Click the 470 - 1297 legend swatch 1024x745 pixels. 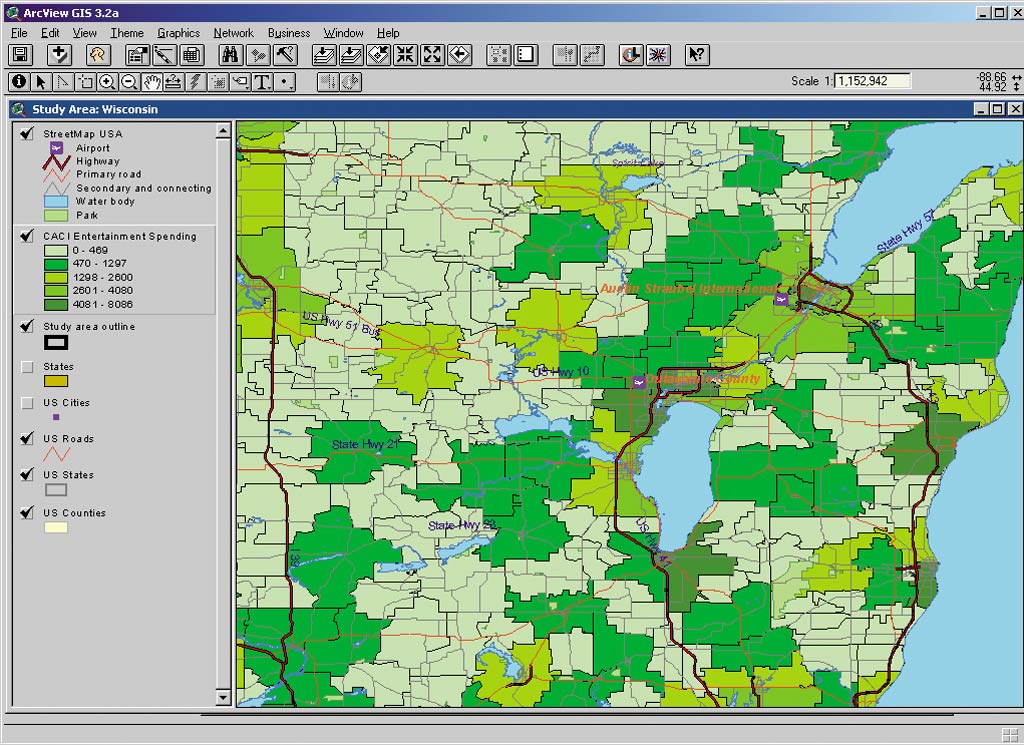[56, 264]
